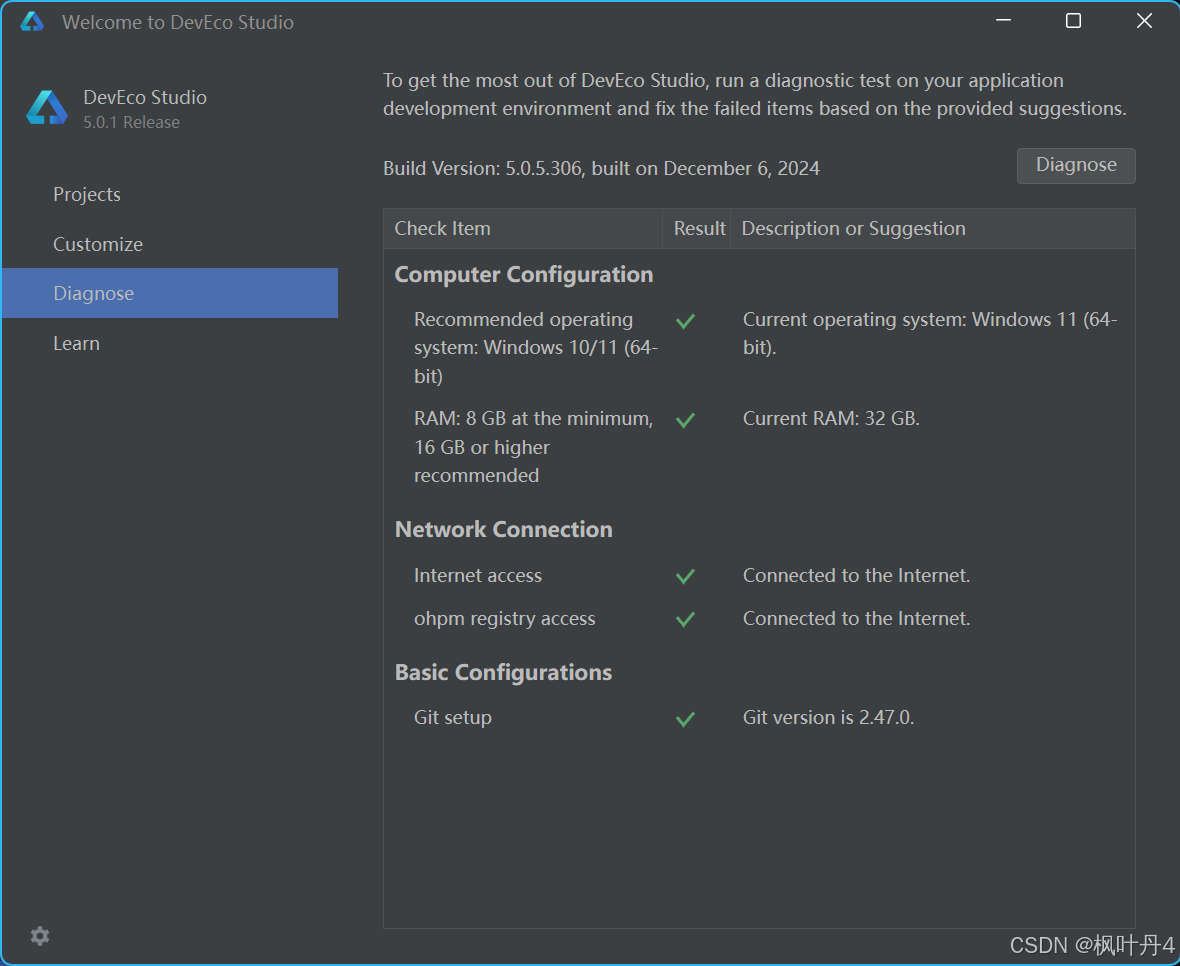
Task: Open the Projects tab
Action: click(87, 194)
